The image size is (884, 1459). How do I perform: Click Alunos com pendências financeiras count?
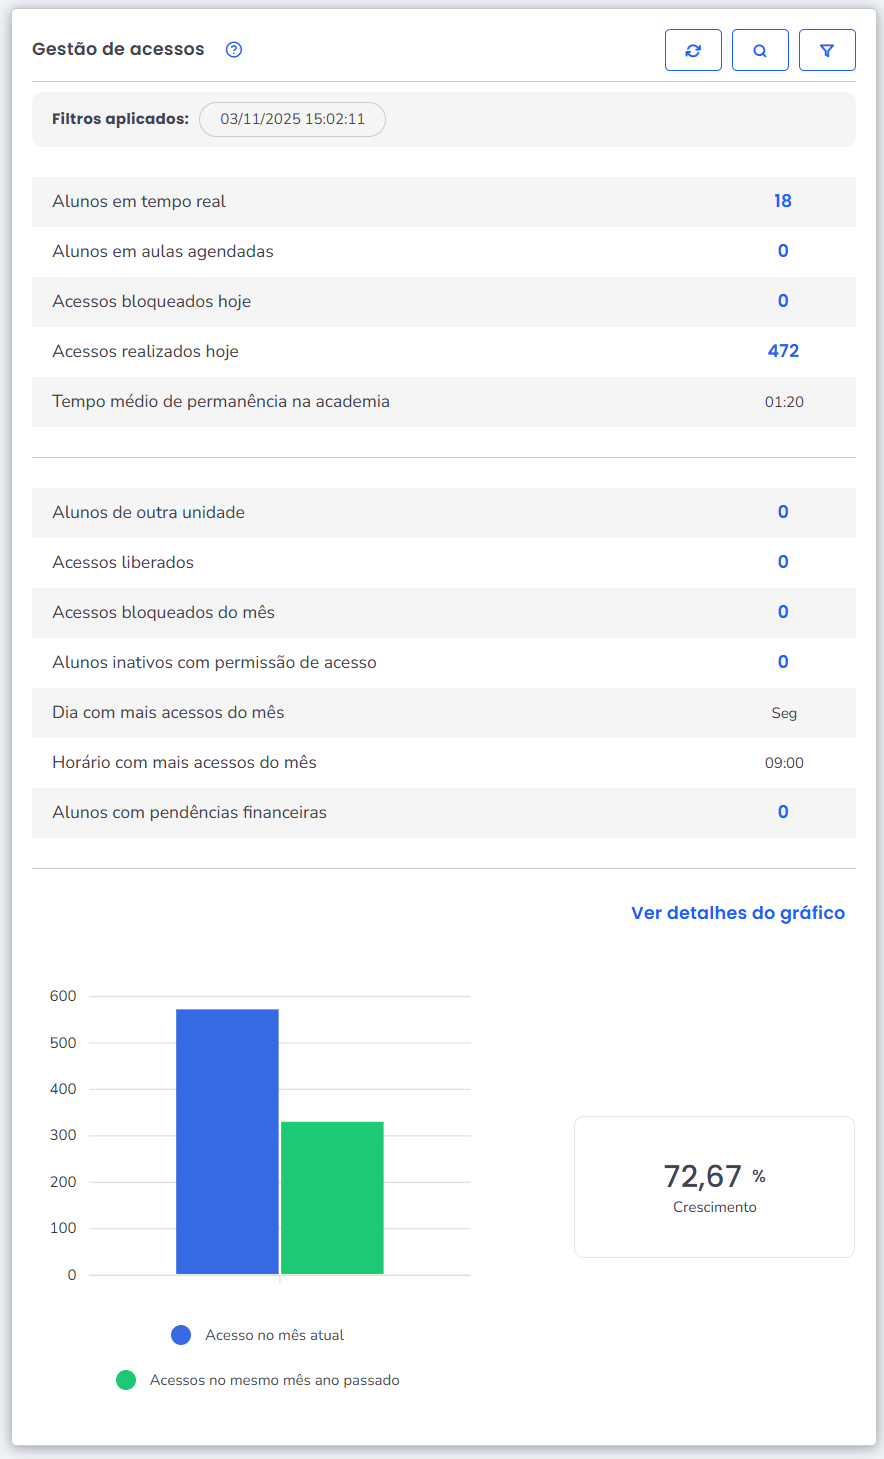(x=783, y=812)
